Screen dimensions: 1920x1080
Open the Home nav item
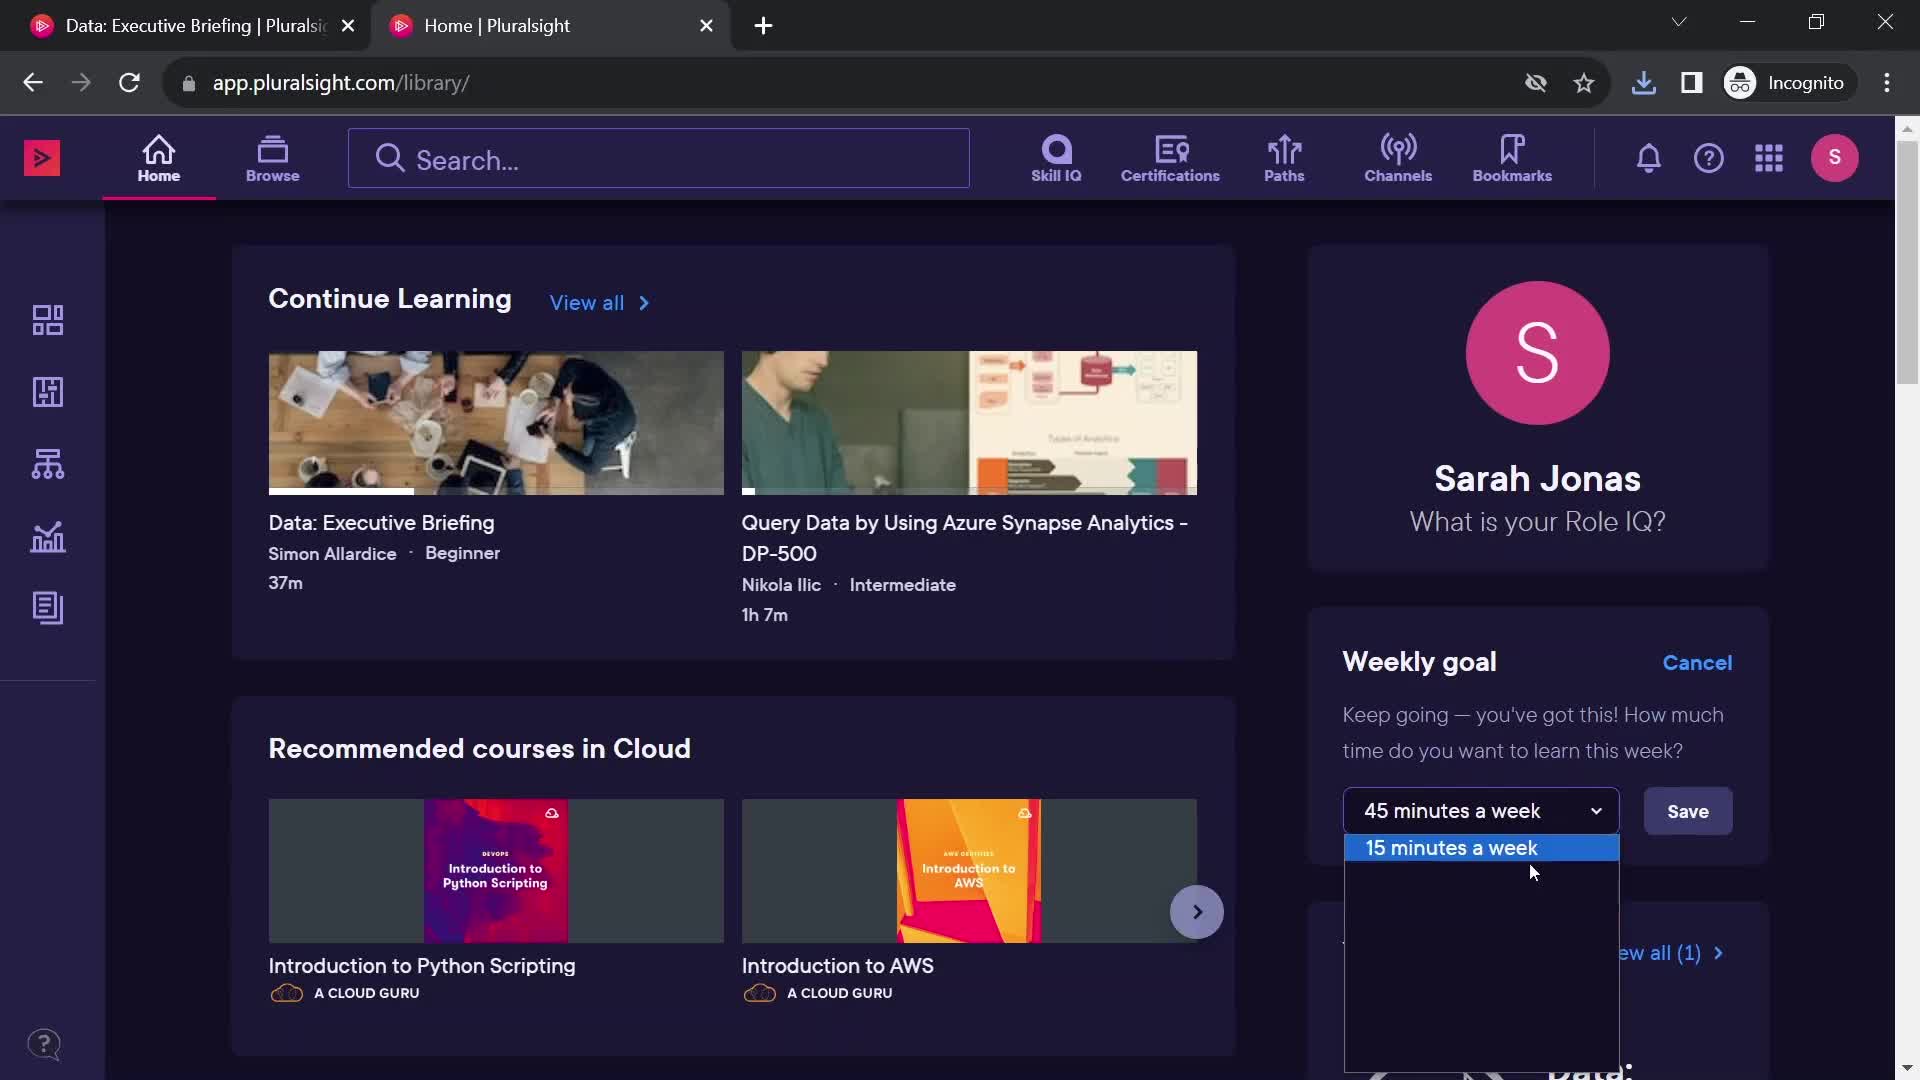click(159, 159)
